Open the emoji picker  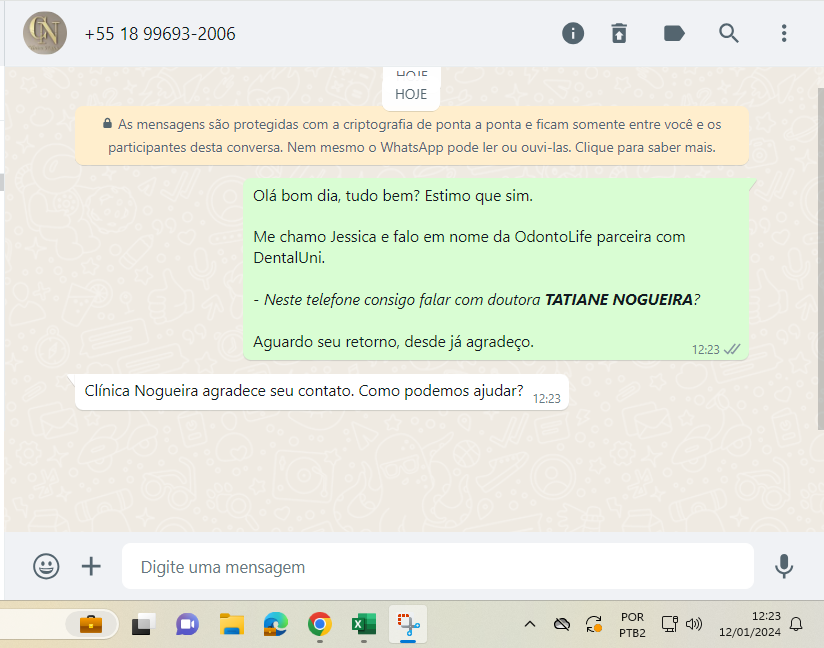pos(46,566)
